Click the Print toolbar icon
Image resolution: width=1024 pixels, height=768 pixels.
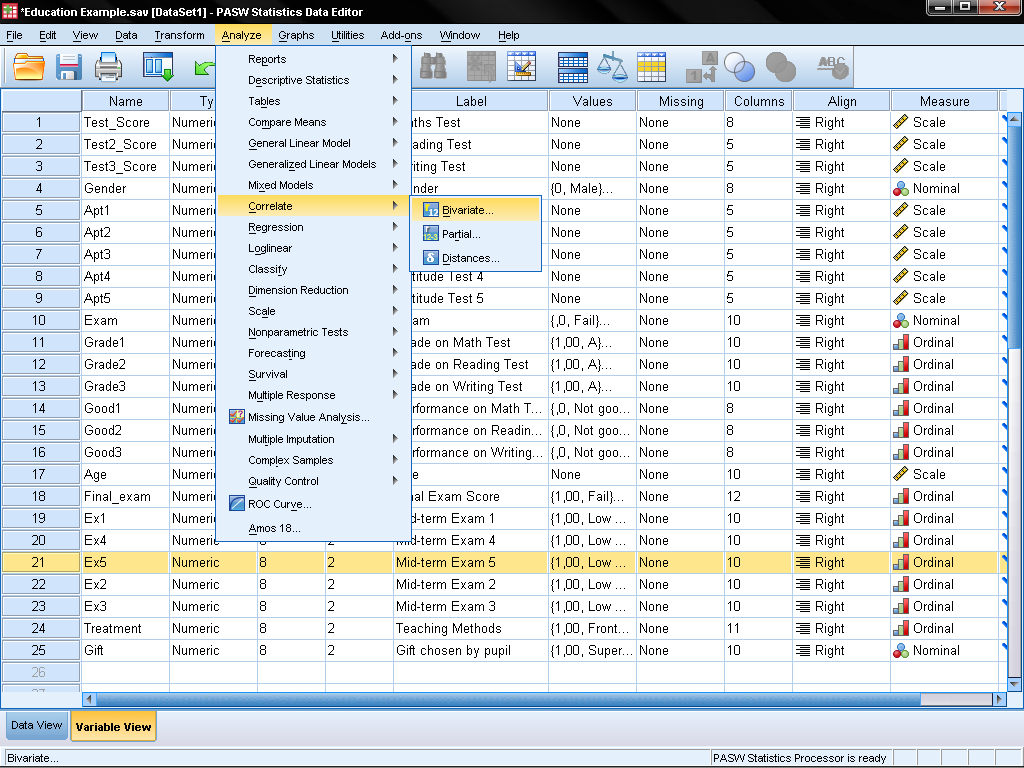pyautogui.click(x=108, y=67)
